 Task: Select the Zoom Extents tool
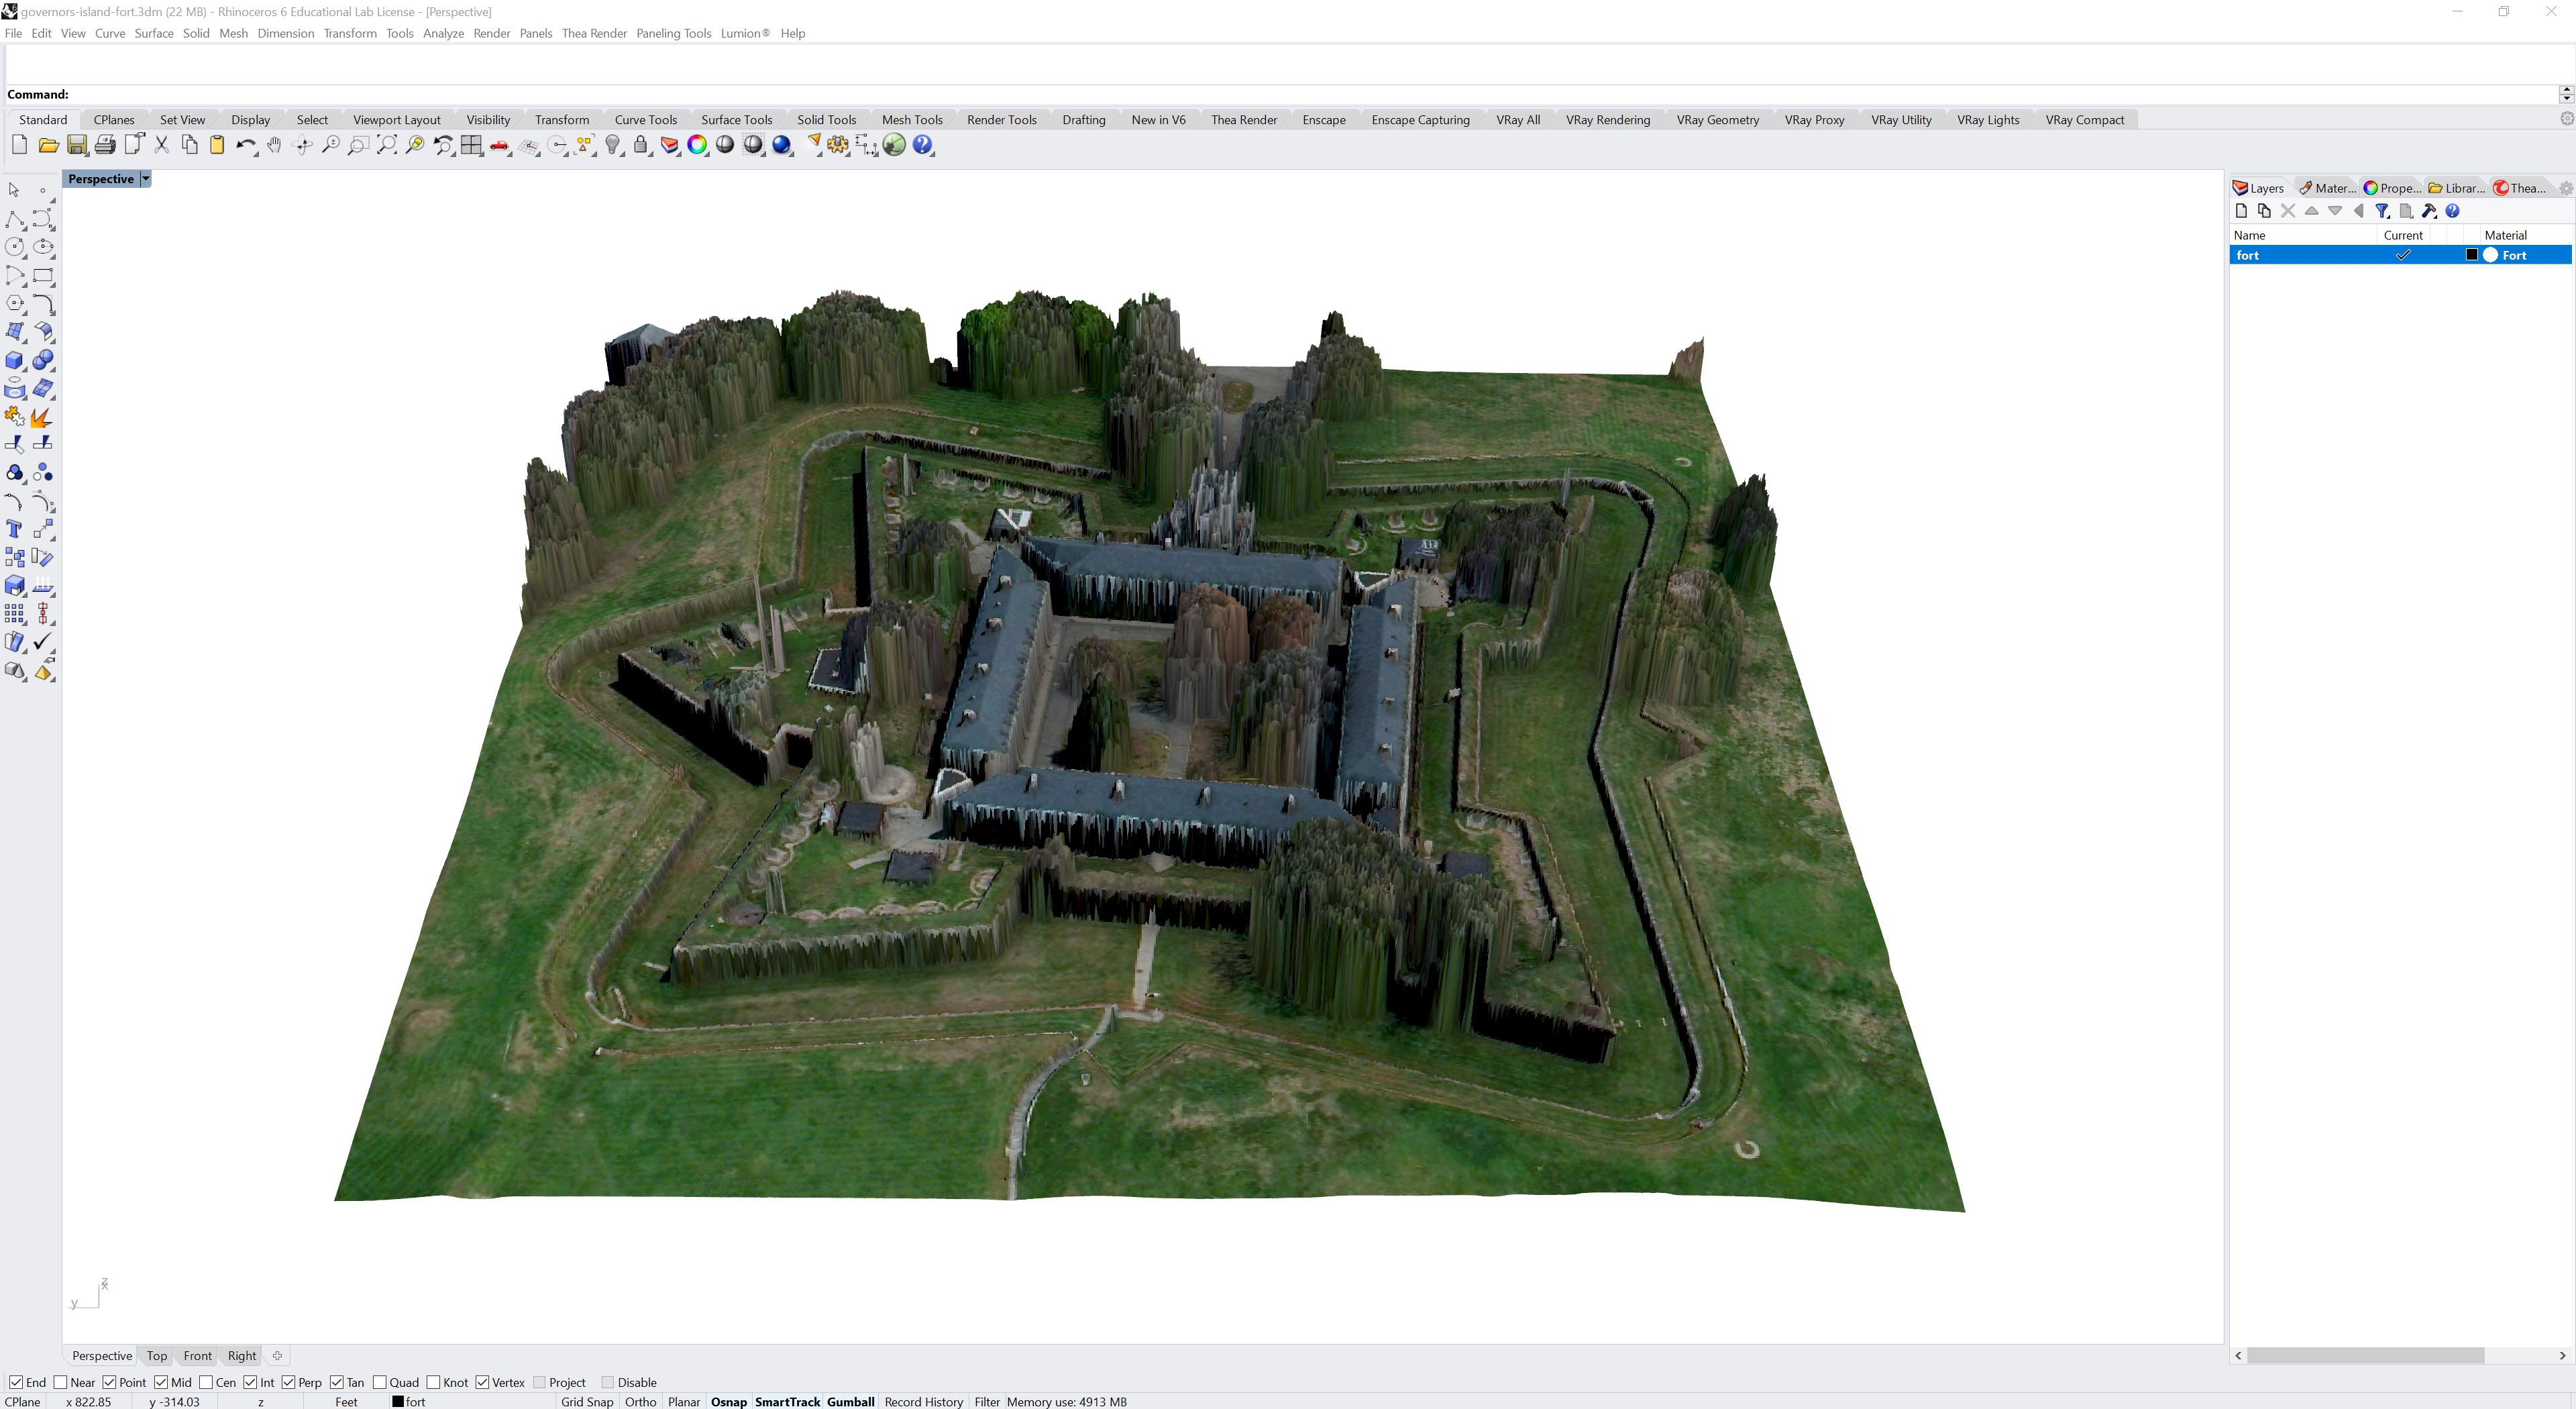click(x=386, y=146)
